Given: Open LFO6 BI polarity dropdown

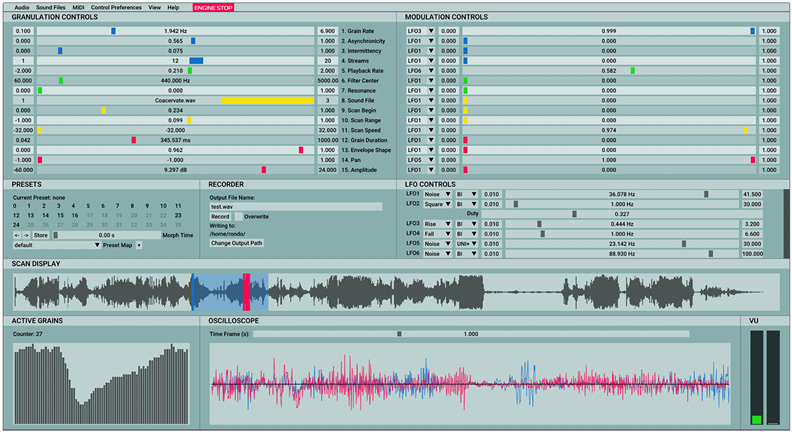Looking at the screenshot, I should (x=466, y=254).
